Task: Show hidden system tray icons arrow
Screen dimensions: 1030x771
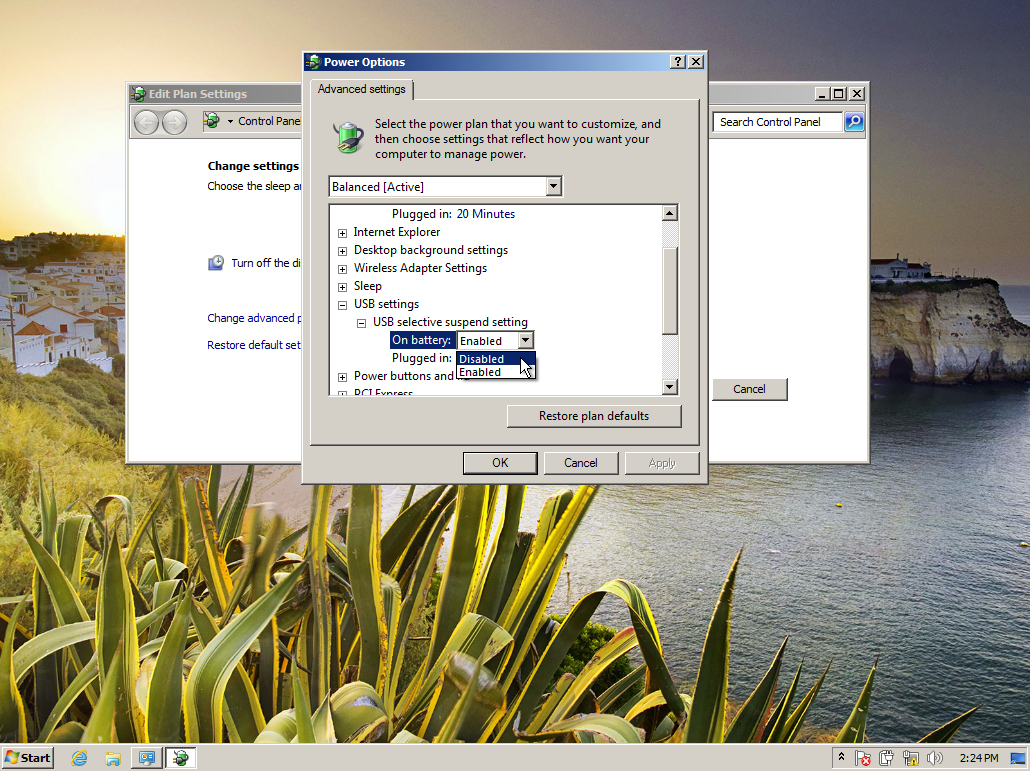Action: tap(842, 758)
